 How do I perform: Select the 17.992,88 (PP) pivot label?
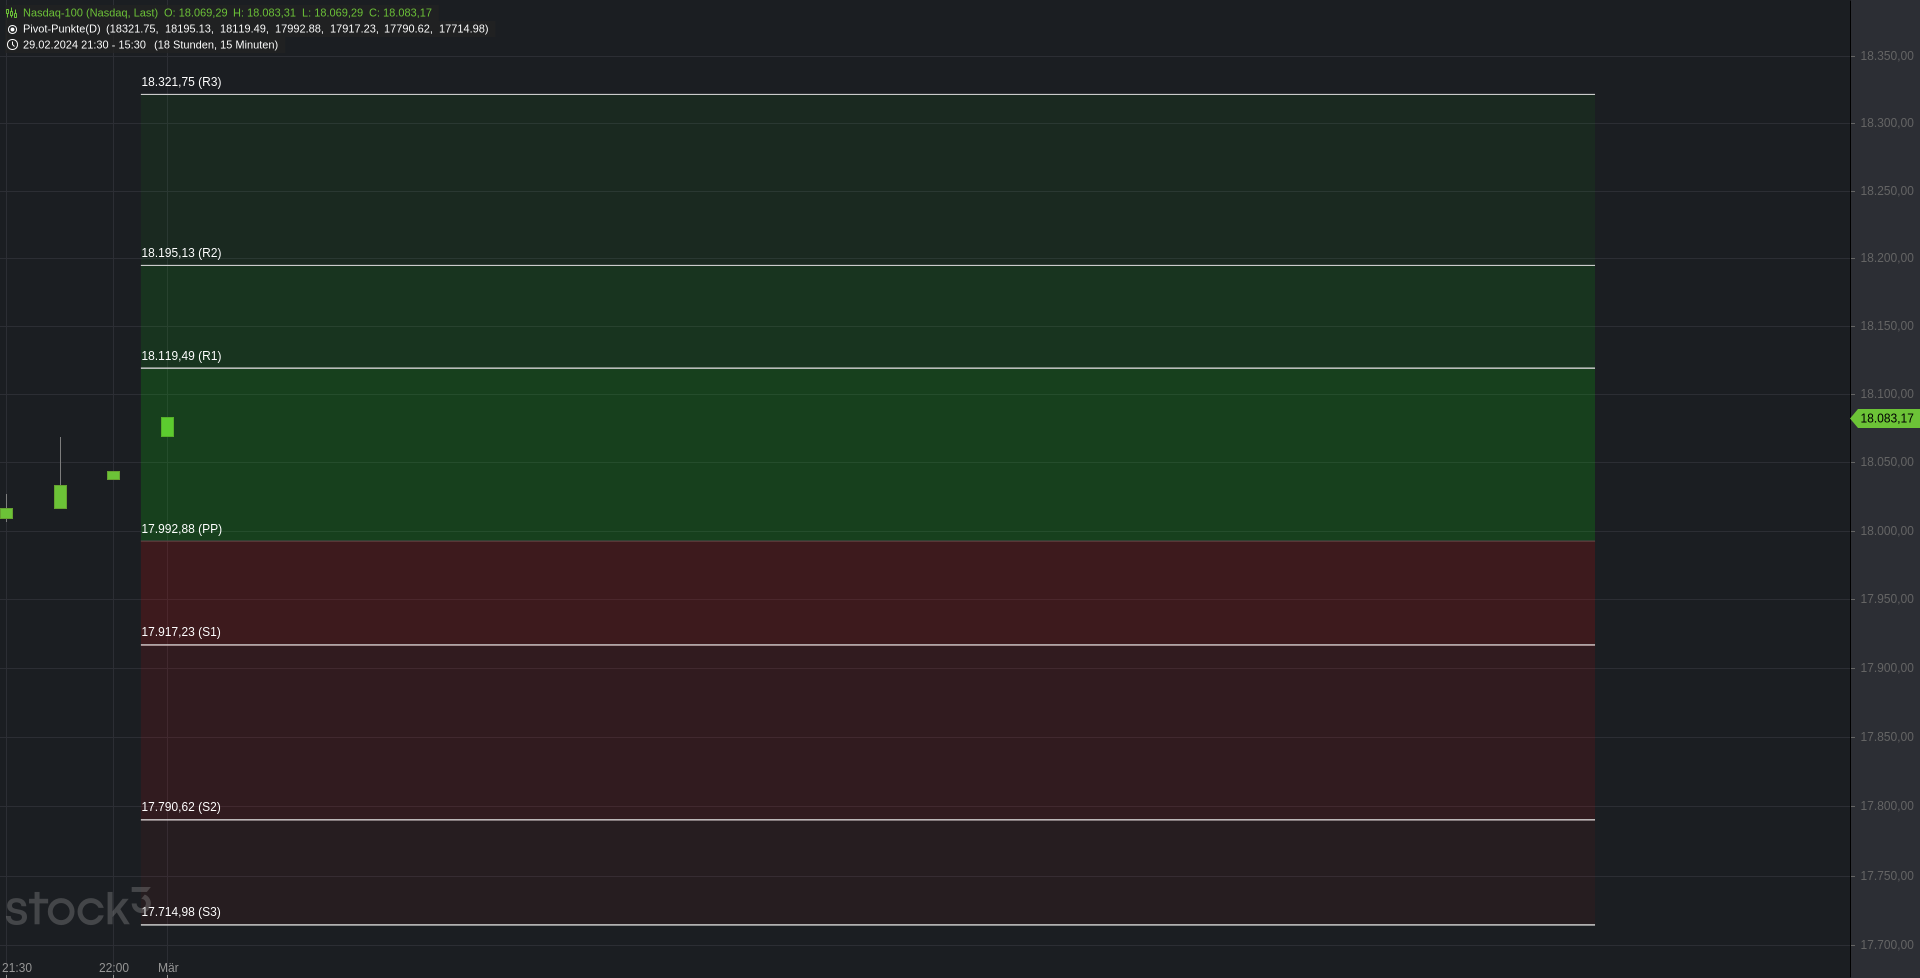point(181,529)
